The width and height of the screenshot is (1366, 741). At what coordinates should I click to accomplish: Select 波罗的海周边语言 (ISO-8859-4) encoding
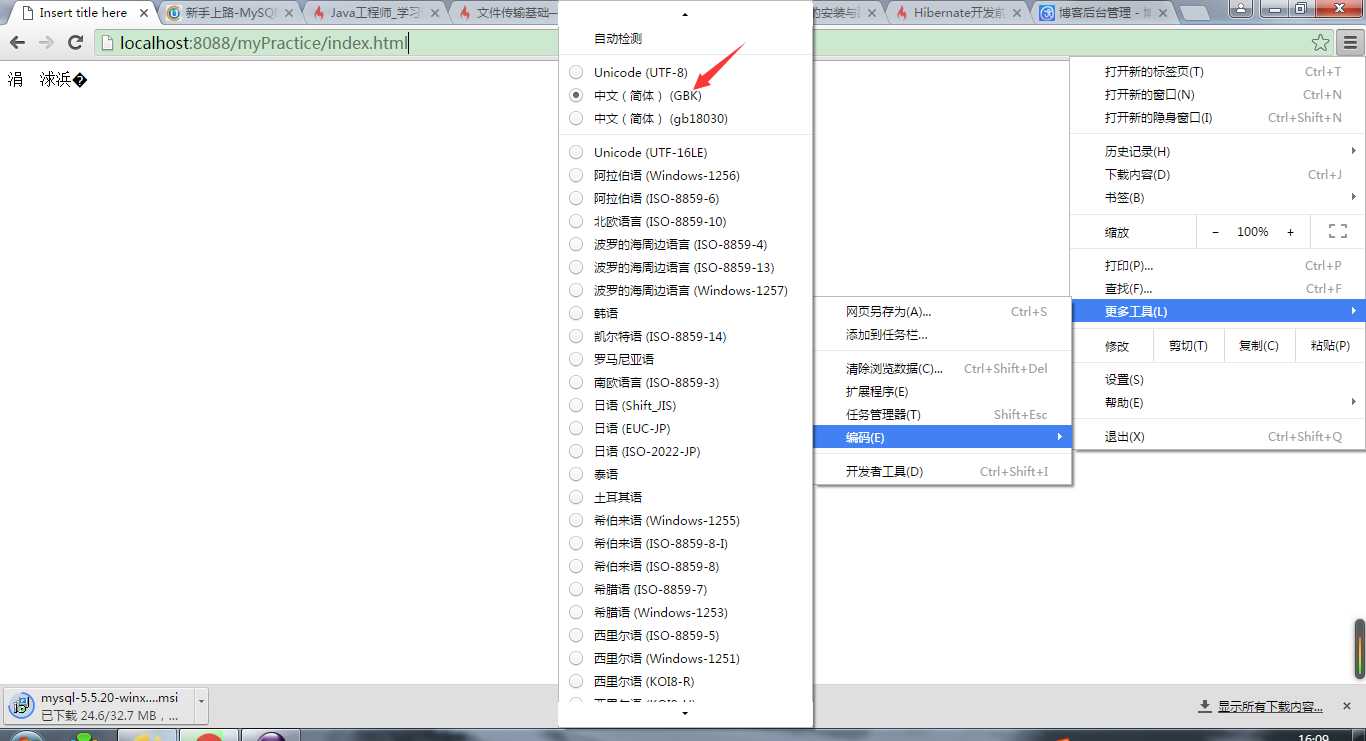[686, 244]
